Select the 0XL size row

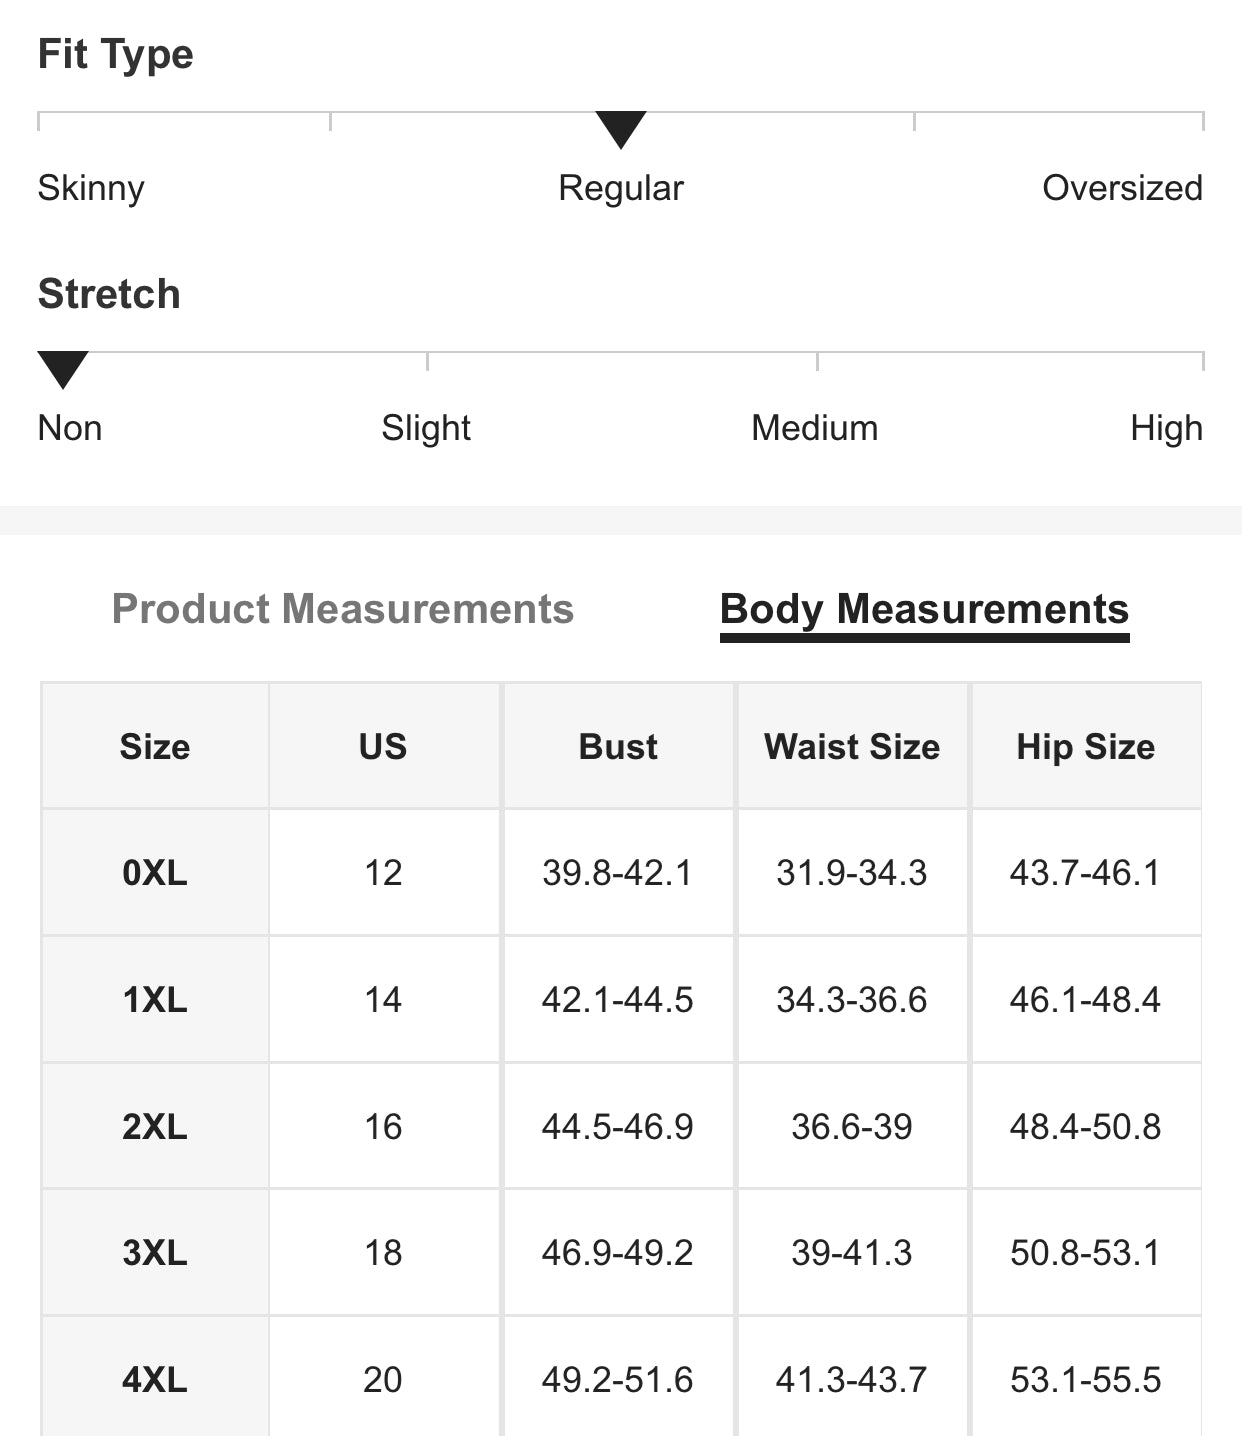(155, 873)
